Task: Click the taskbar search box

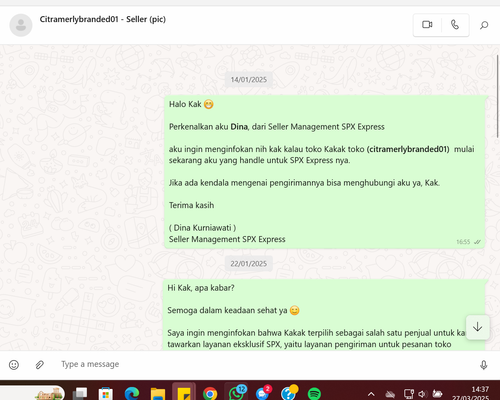Action: tap(32, 393)
